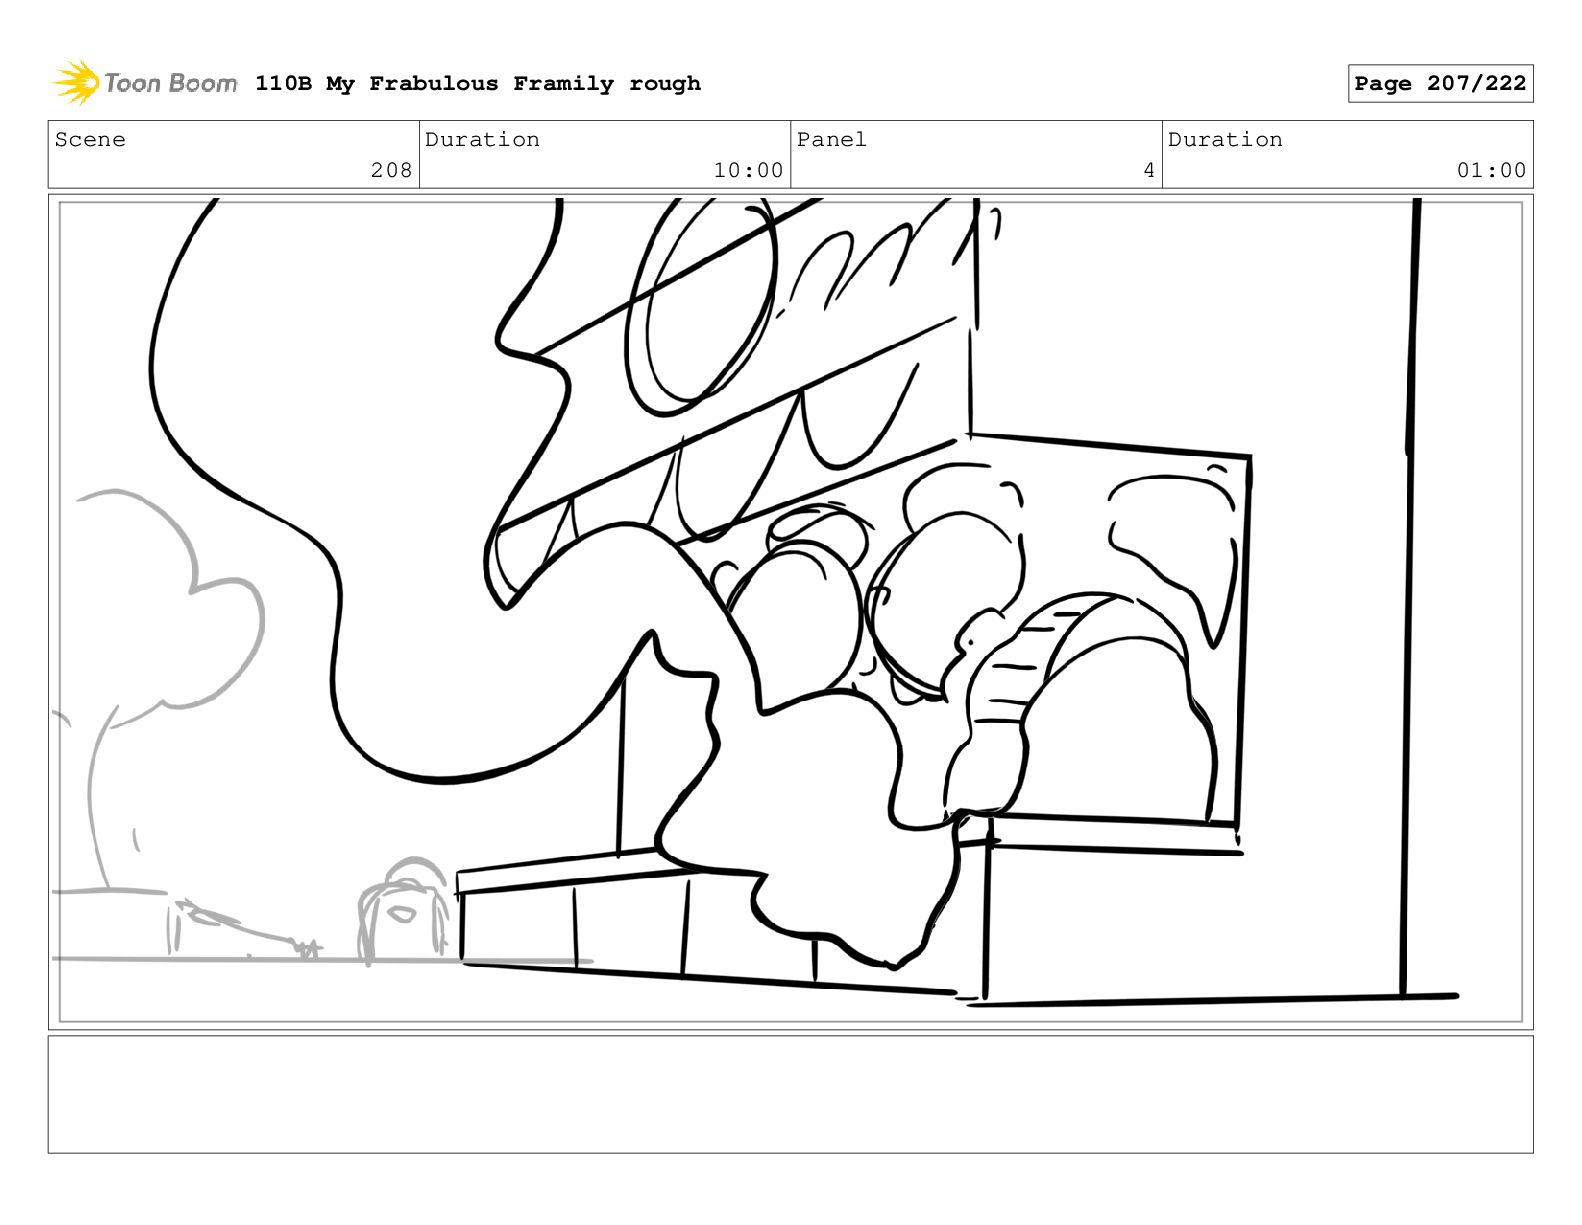Select panel duration value '01:00'

point(1491,171)
